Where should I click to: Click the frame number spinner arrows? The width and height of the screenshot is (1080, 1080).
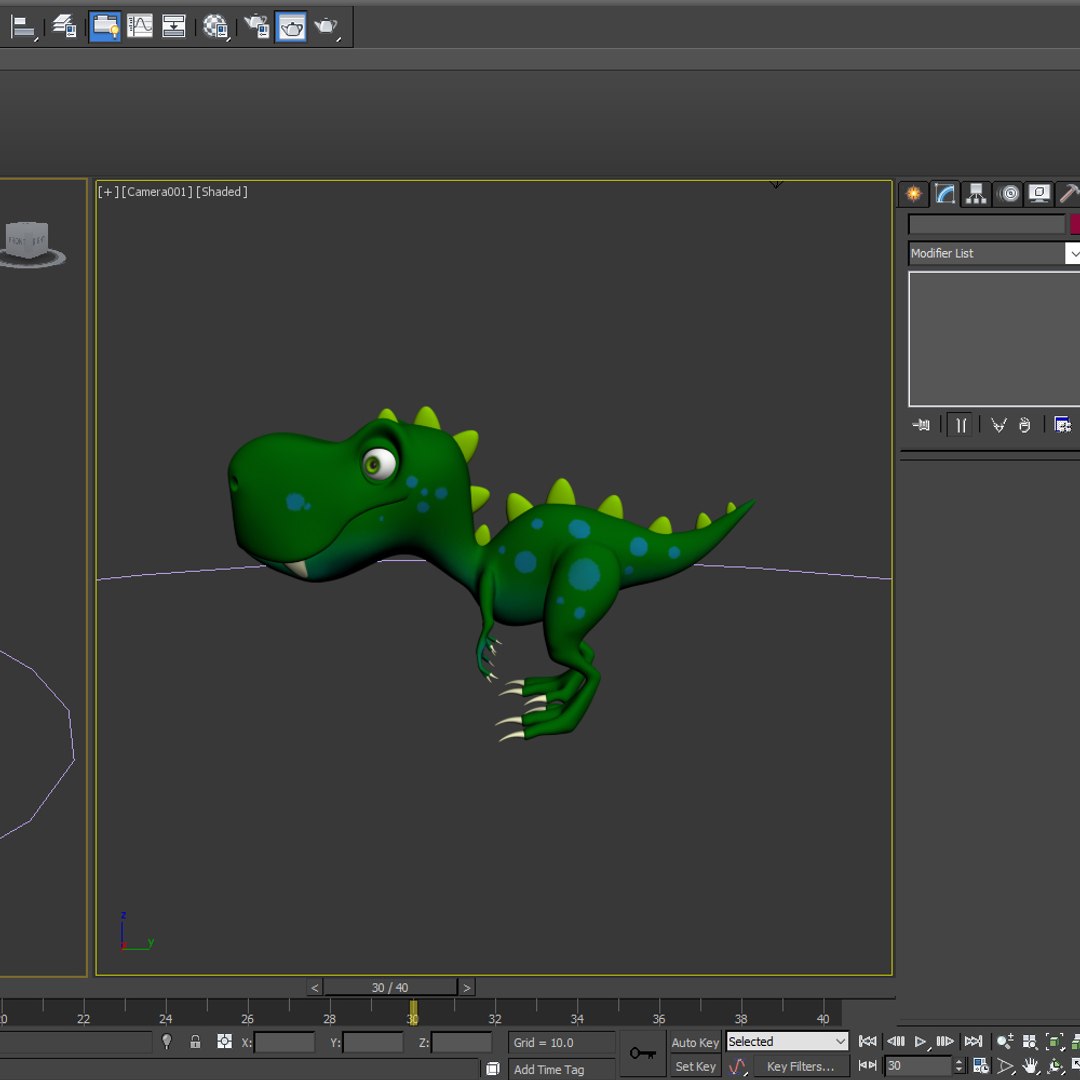(x=959, y=1066)
